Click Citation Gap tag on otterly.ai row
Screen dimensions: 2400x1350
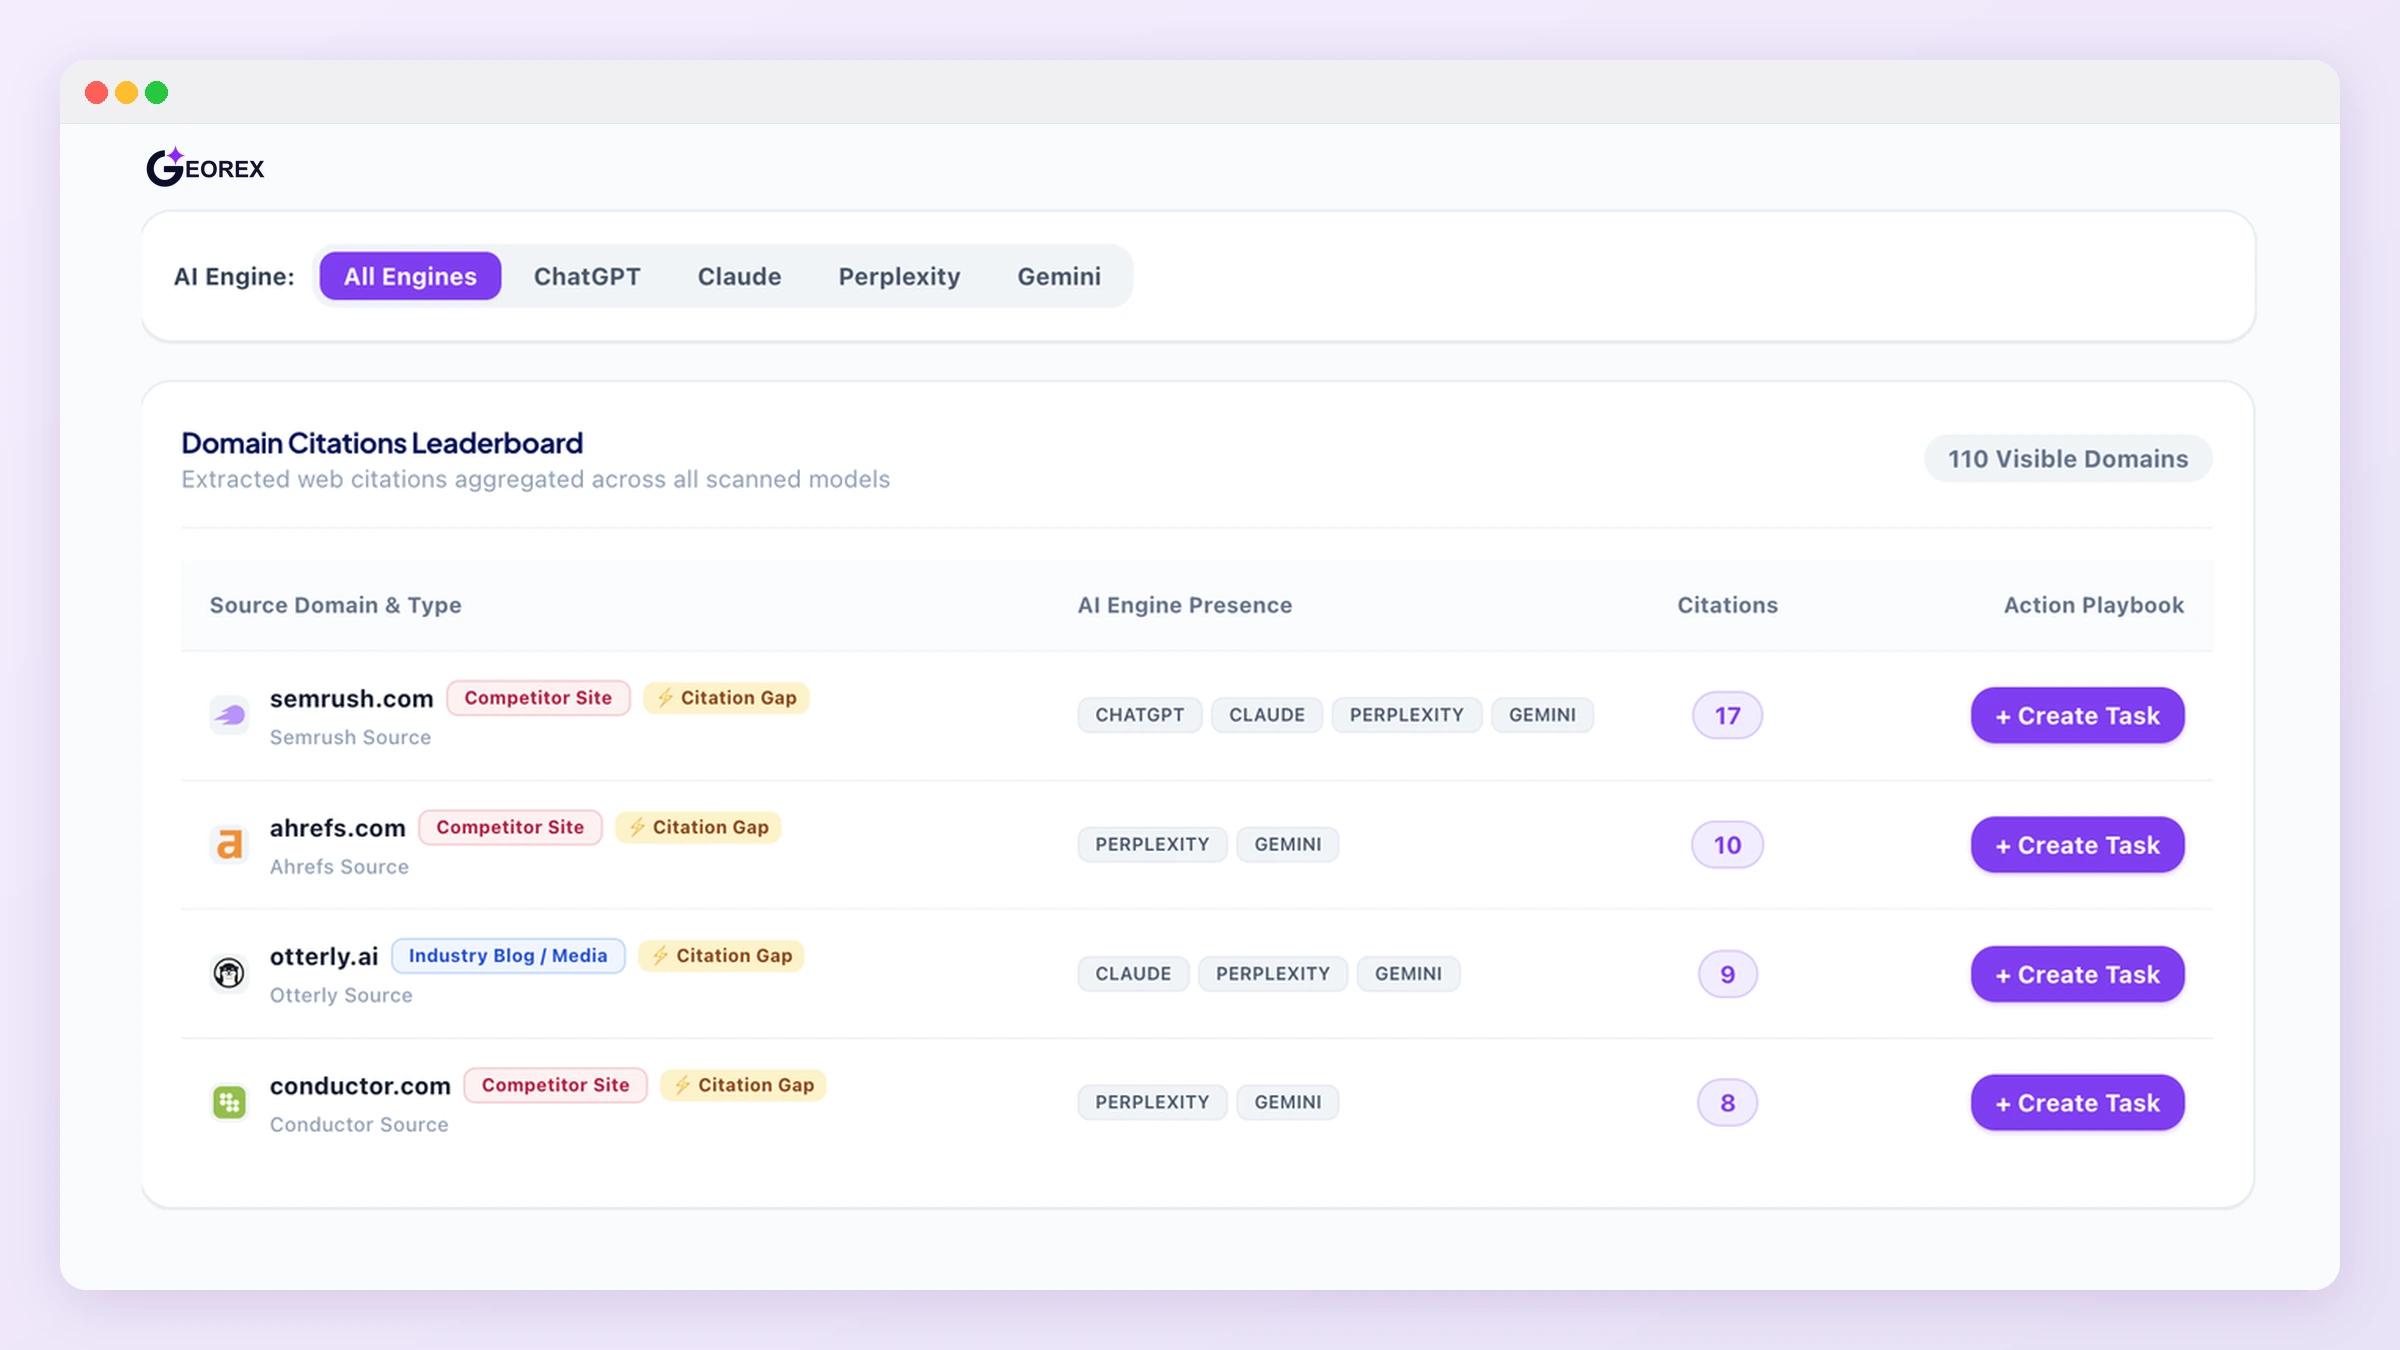pyautogui.click(x=721, y=955)
